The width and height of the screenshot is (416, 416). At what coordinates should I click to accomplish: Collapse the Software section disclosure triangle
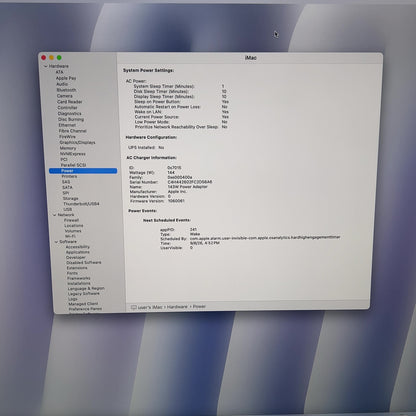click(x=56, y=242)
